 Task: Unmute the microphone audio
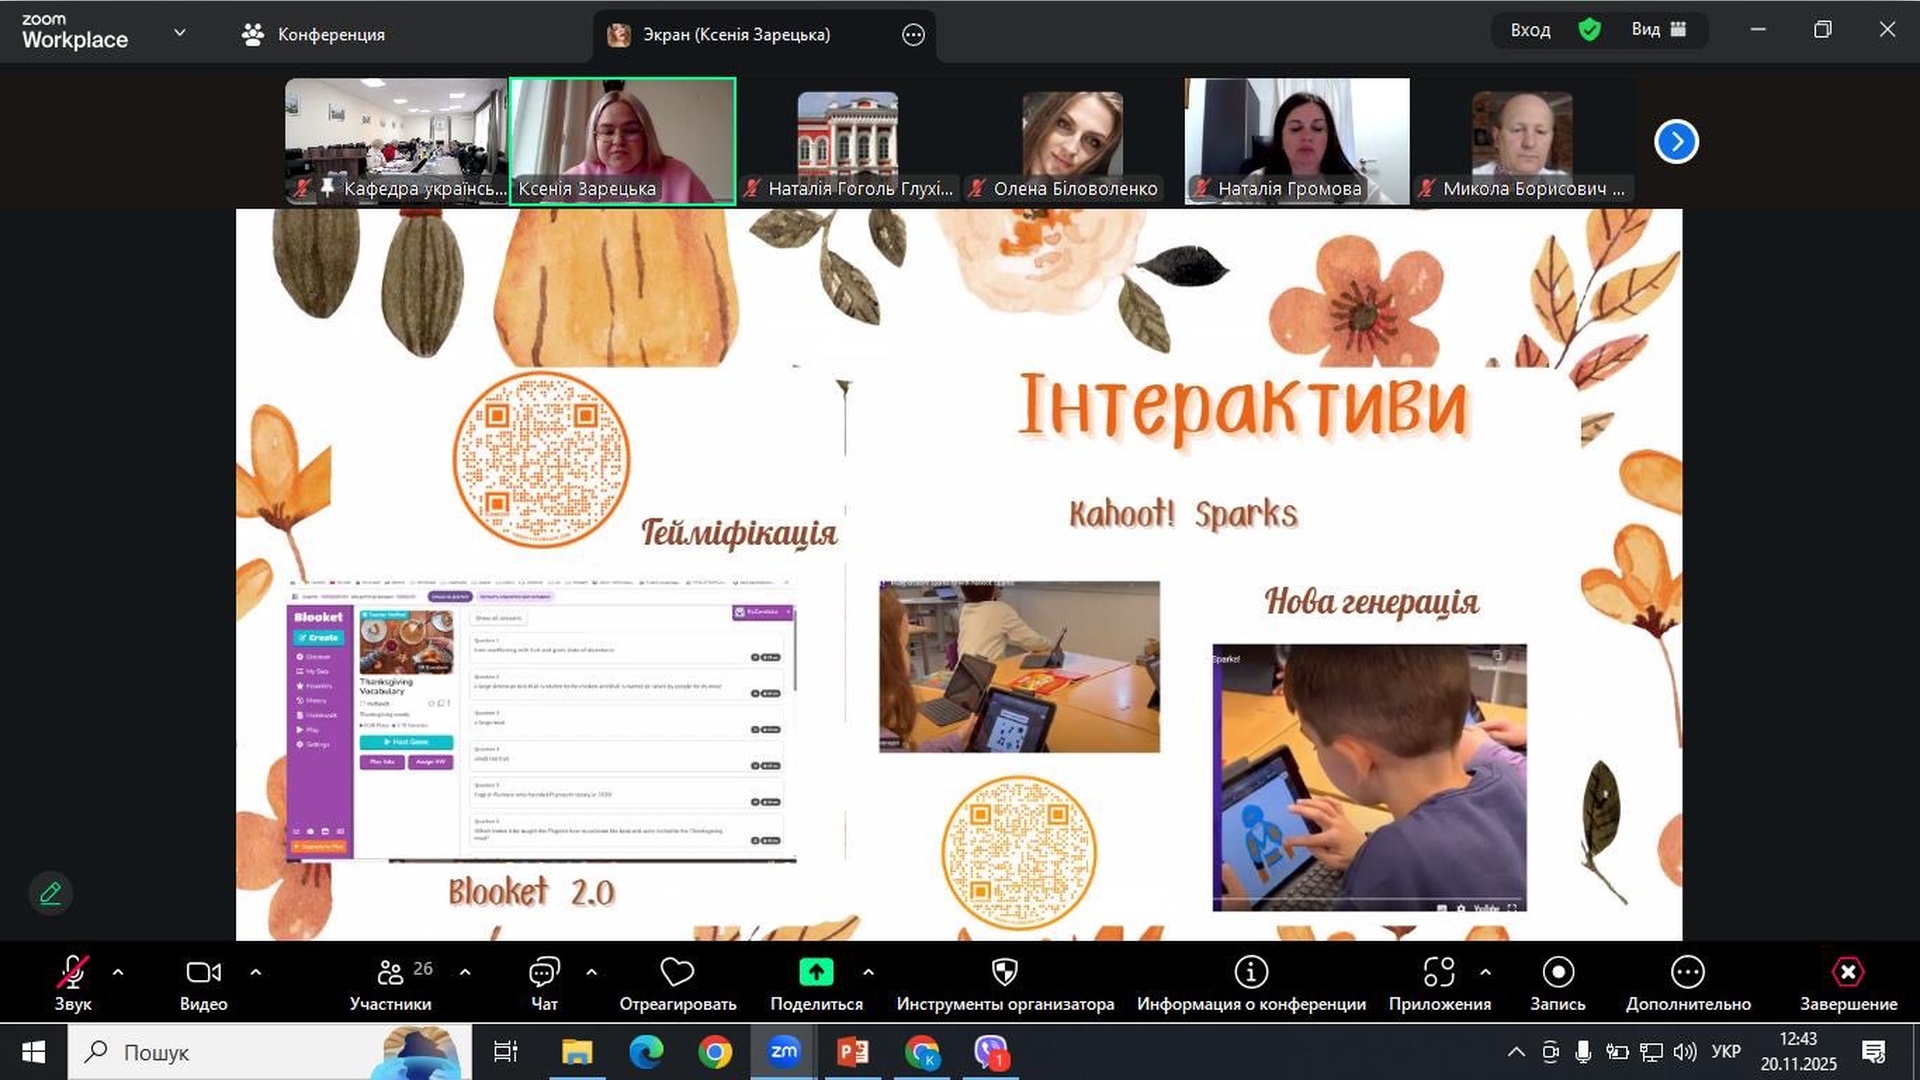(72, 973)
